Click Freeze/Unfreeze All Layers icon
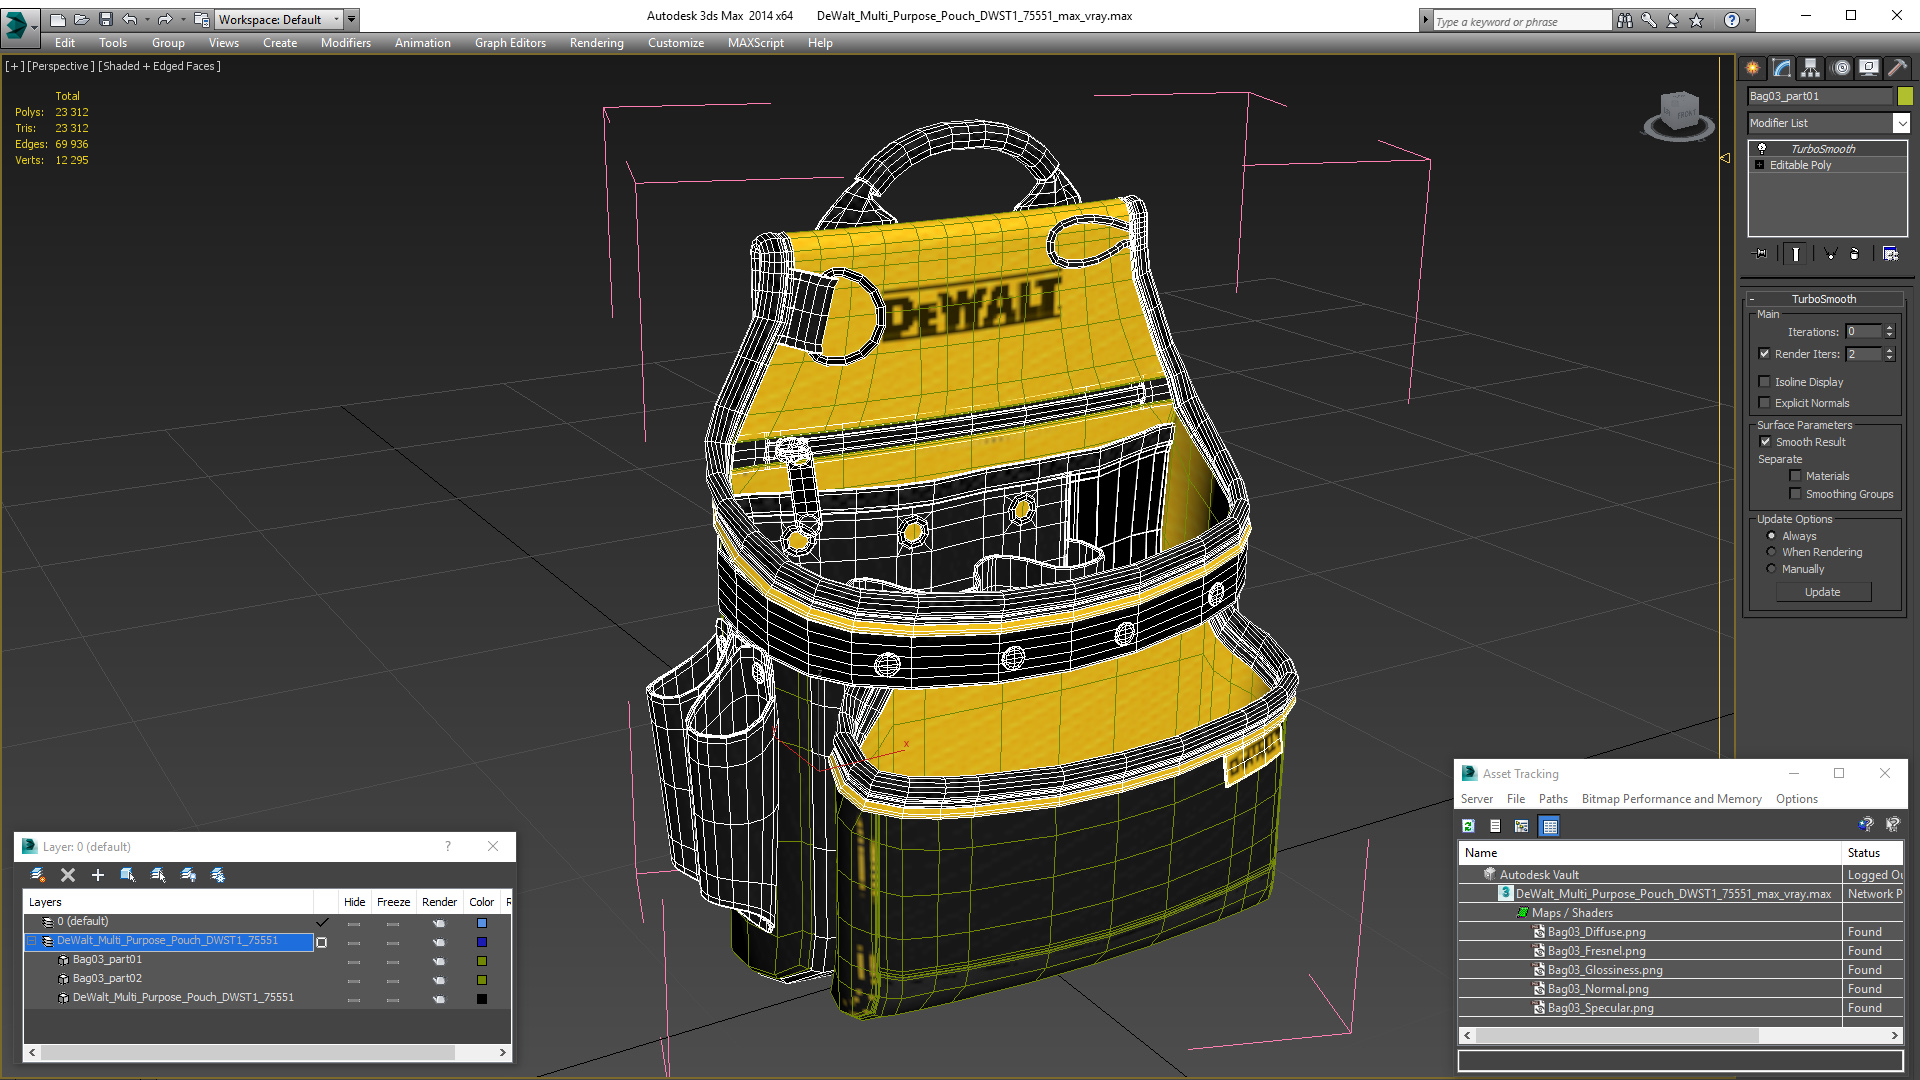The height and width of the screenshot is (1080, 1920). point(218,875)
